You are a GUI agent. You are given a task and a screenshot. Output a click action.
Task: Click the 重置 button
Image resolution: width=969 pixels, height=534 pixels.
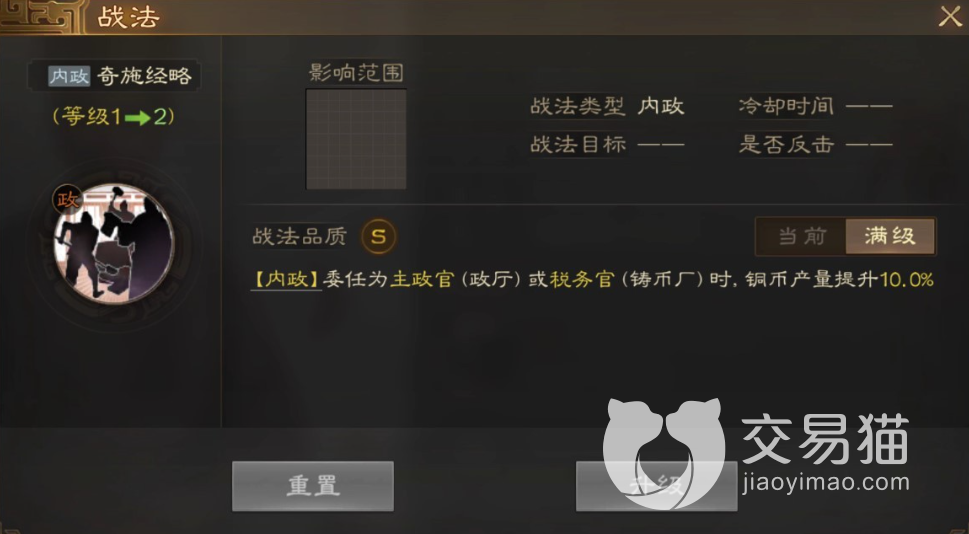tap(313, 486)
